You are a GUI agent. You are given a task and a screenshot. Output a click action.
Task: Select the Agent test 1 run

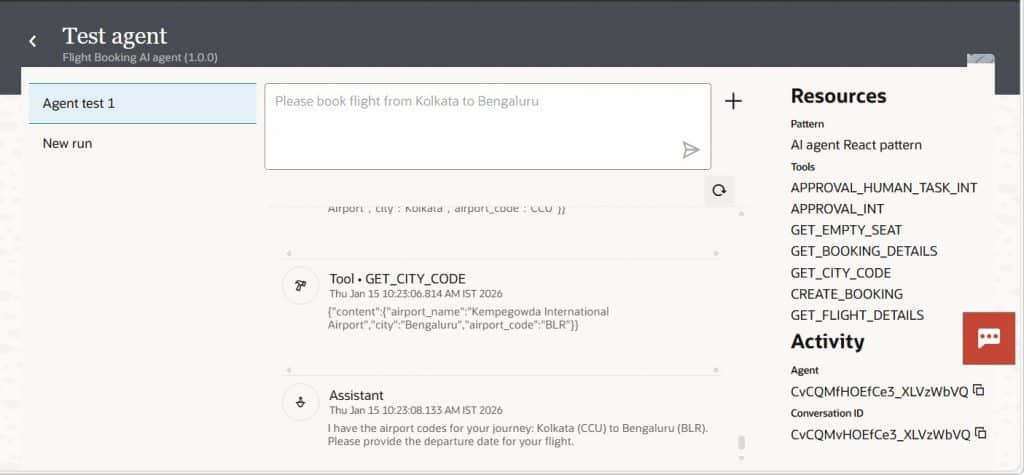click(x=142, y=103)
